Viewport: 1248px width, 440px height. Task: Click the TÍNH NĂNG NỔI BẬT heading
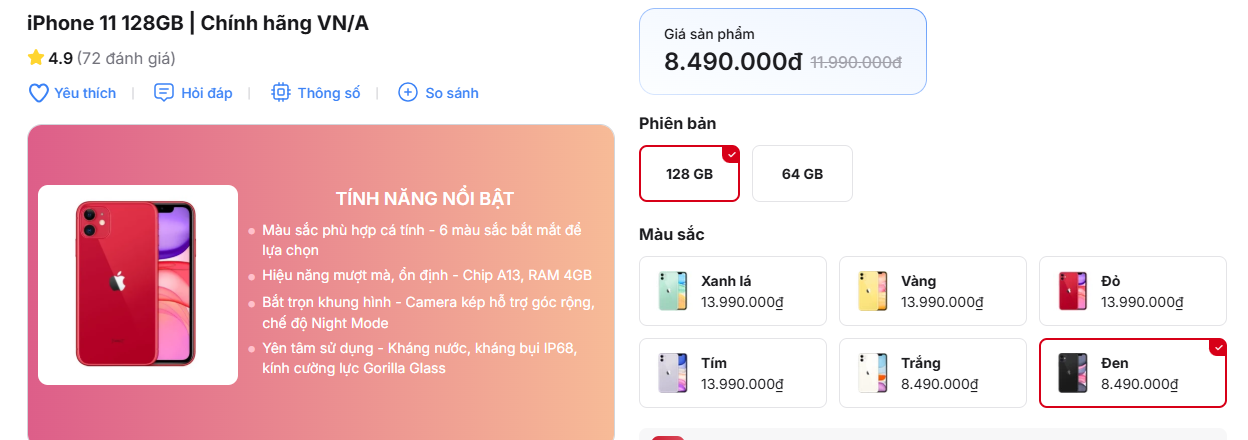pos(425,199)
